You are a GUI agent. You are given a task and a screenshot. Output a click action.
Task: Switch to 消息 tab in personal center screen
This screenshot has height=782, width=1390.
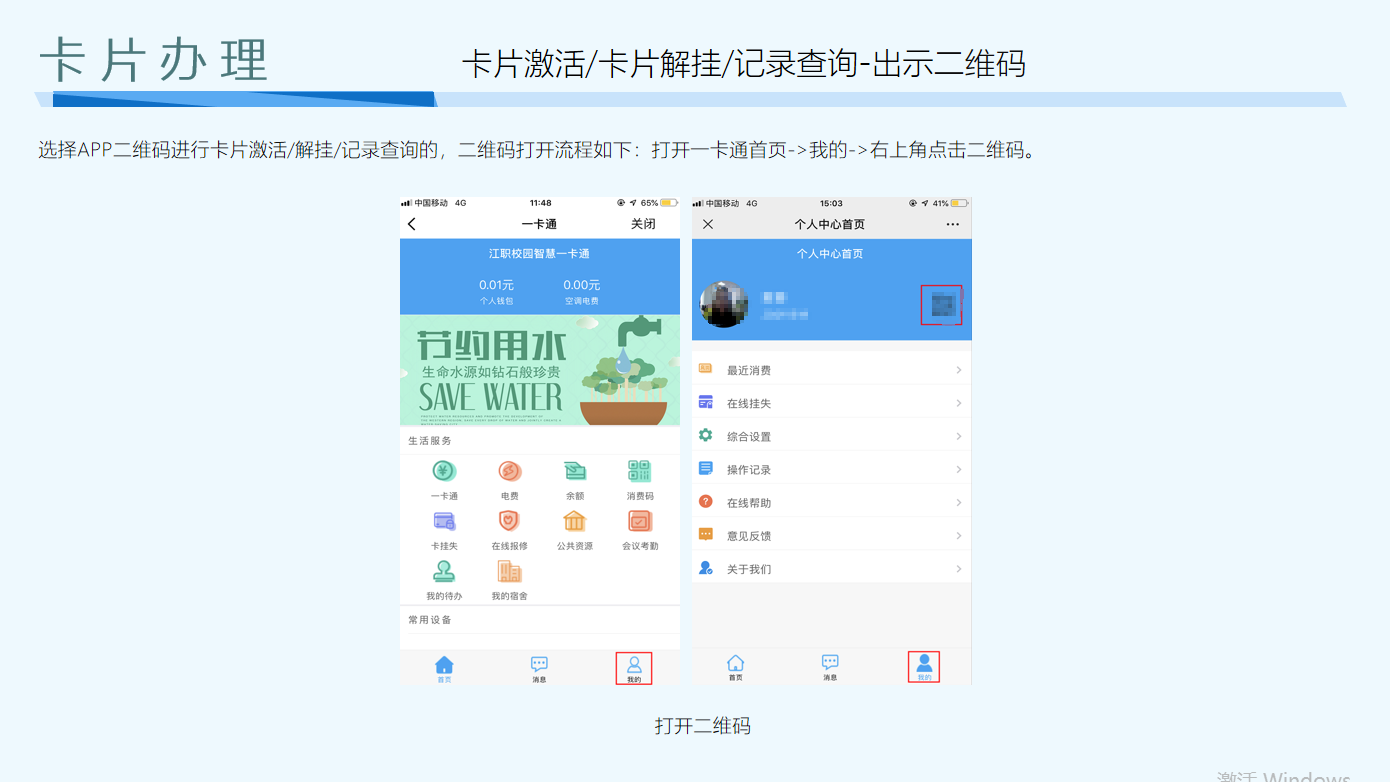point(830,666)
